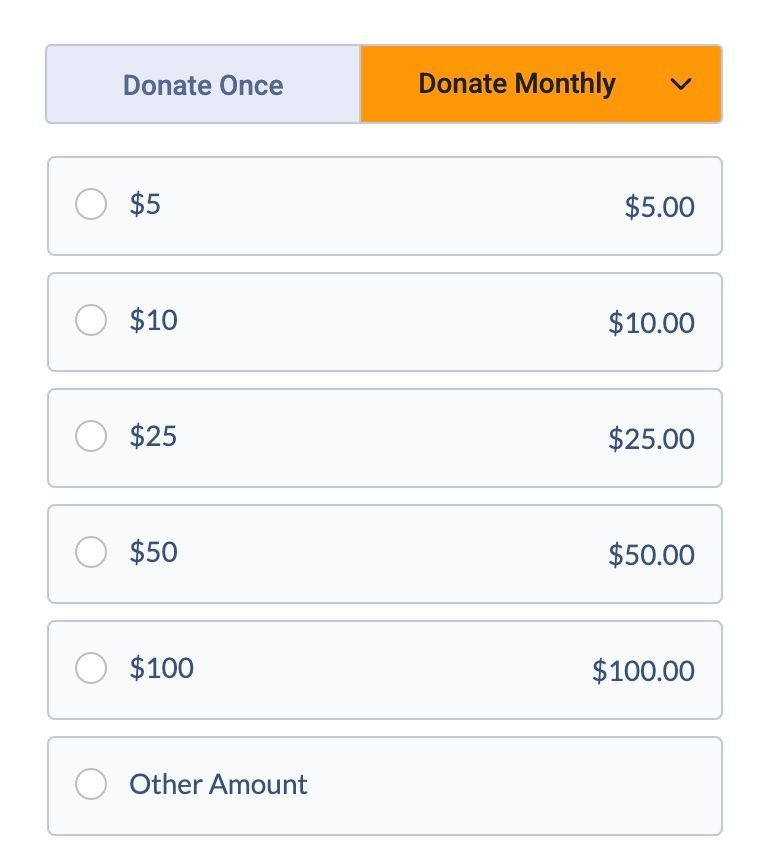Choose the $100 radio button
The width and height of the screenshot is (774, 865).
click(91, 669)
